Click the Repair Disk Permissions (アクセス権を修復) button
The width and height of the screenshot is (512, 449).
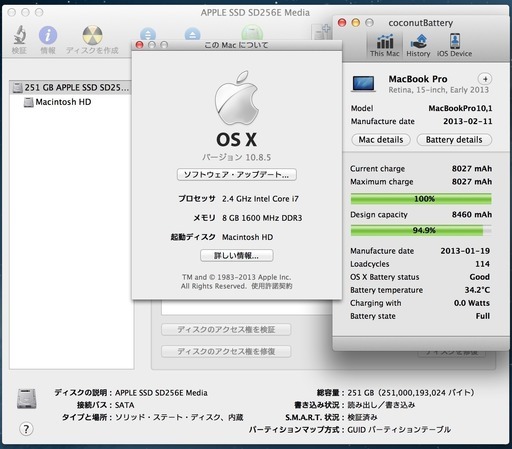pos(226,351)
